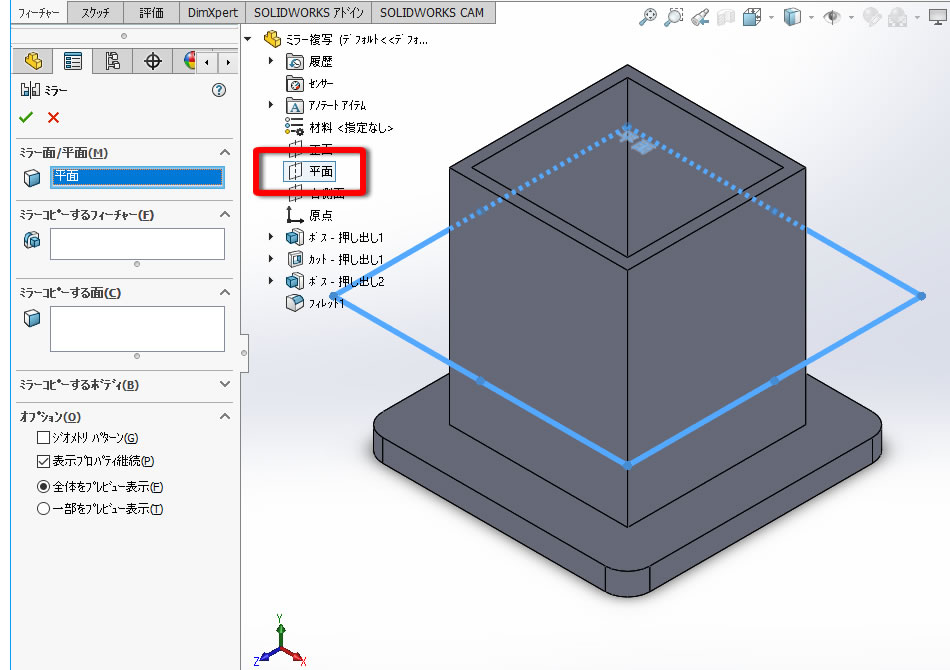Select 全体をプレビュー表示(F) radio button
950x670 pixels.
(43, 486)
